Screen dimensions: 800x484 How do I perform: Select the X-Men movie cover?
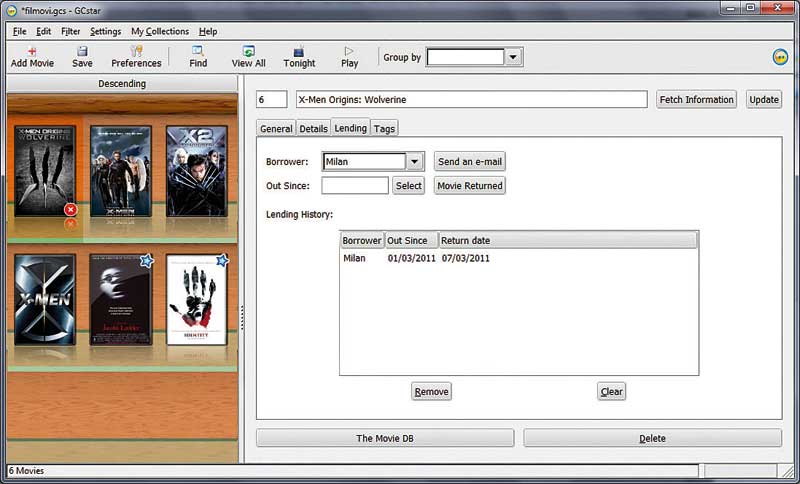45,299
